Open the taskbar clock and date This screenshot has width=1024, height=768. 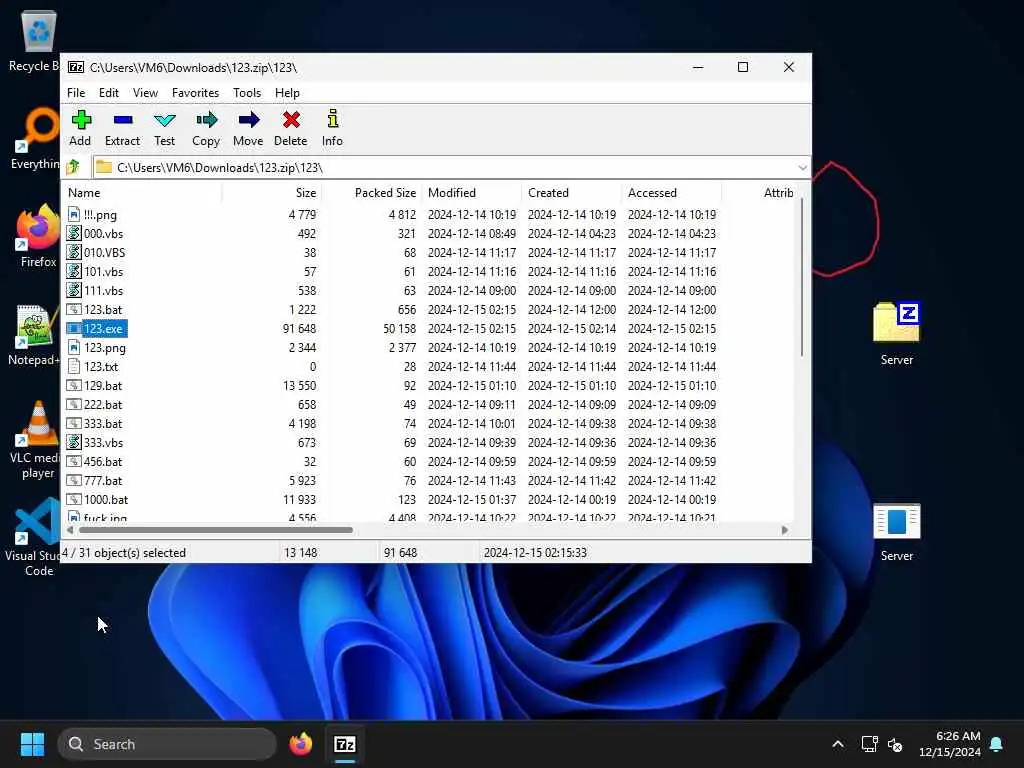pyautogui.click(x=950, y=744)
